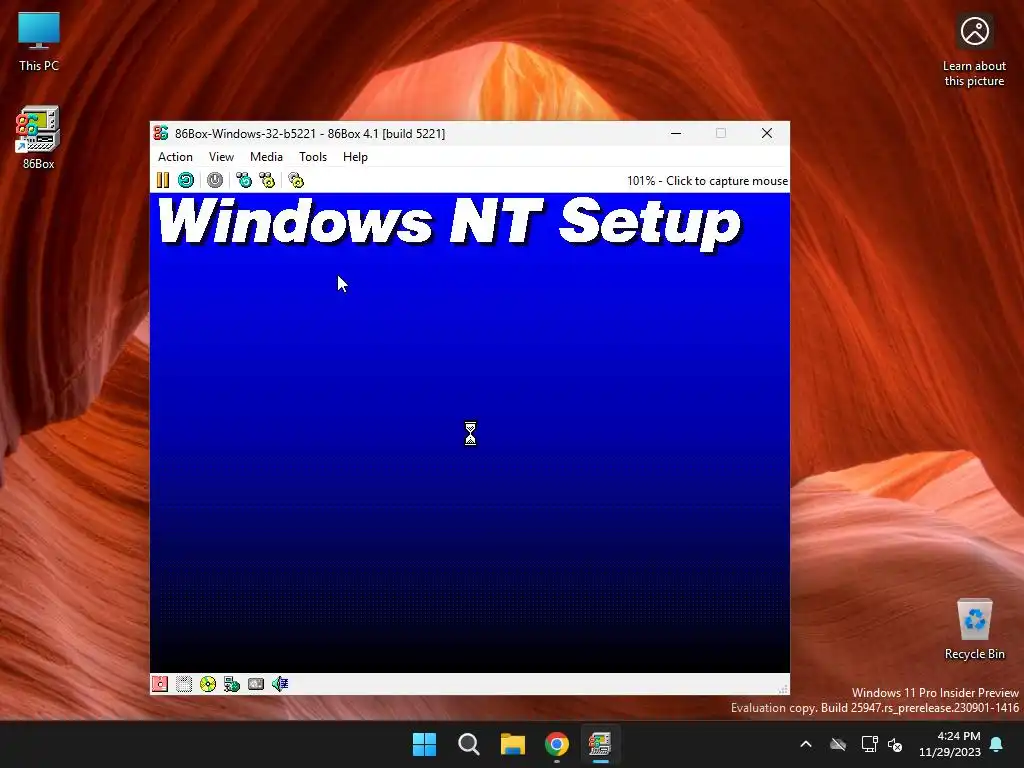Click the CD-ROM disc status bar icon

click(208, 684)
